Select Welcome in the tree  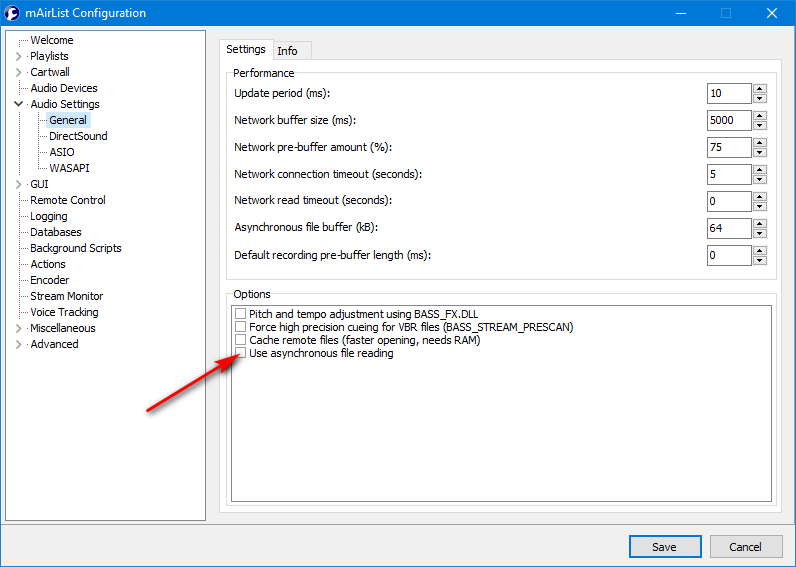coord(52,40)
